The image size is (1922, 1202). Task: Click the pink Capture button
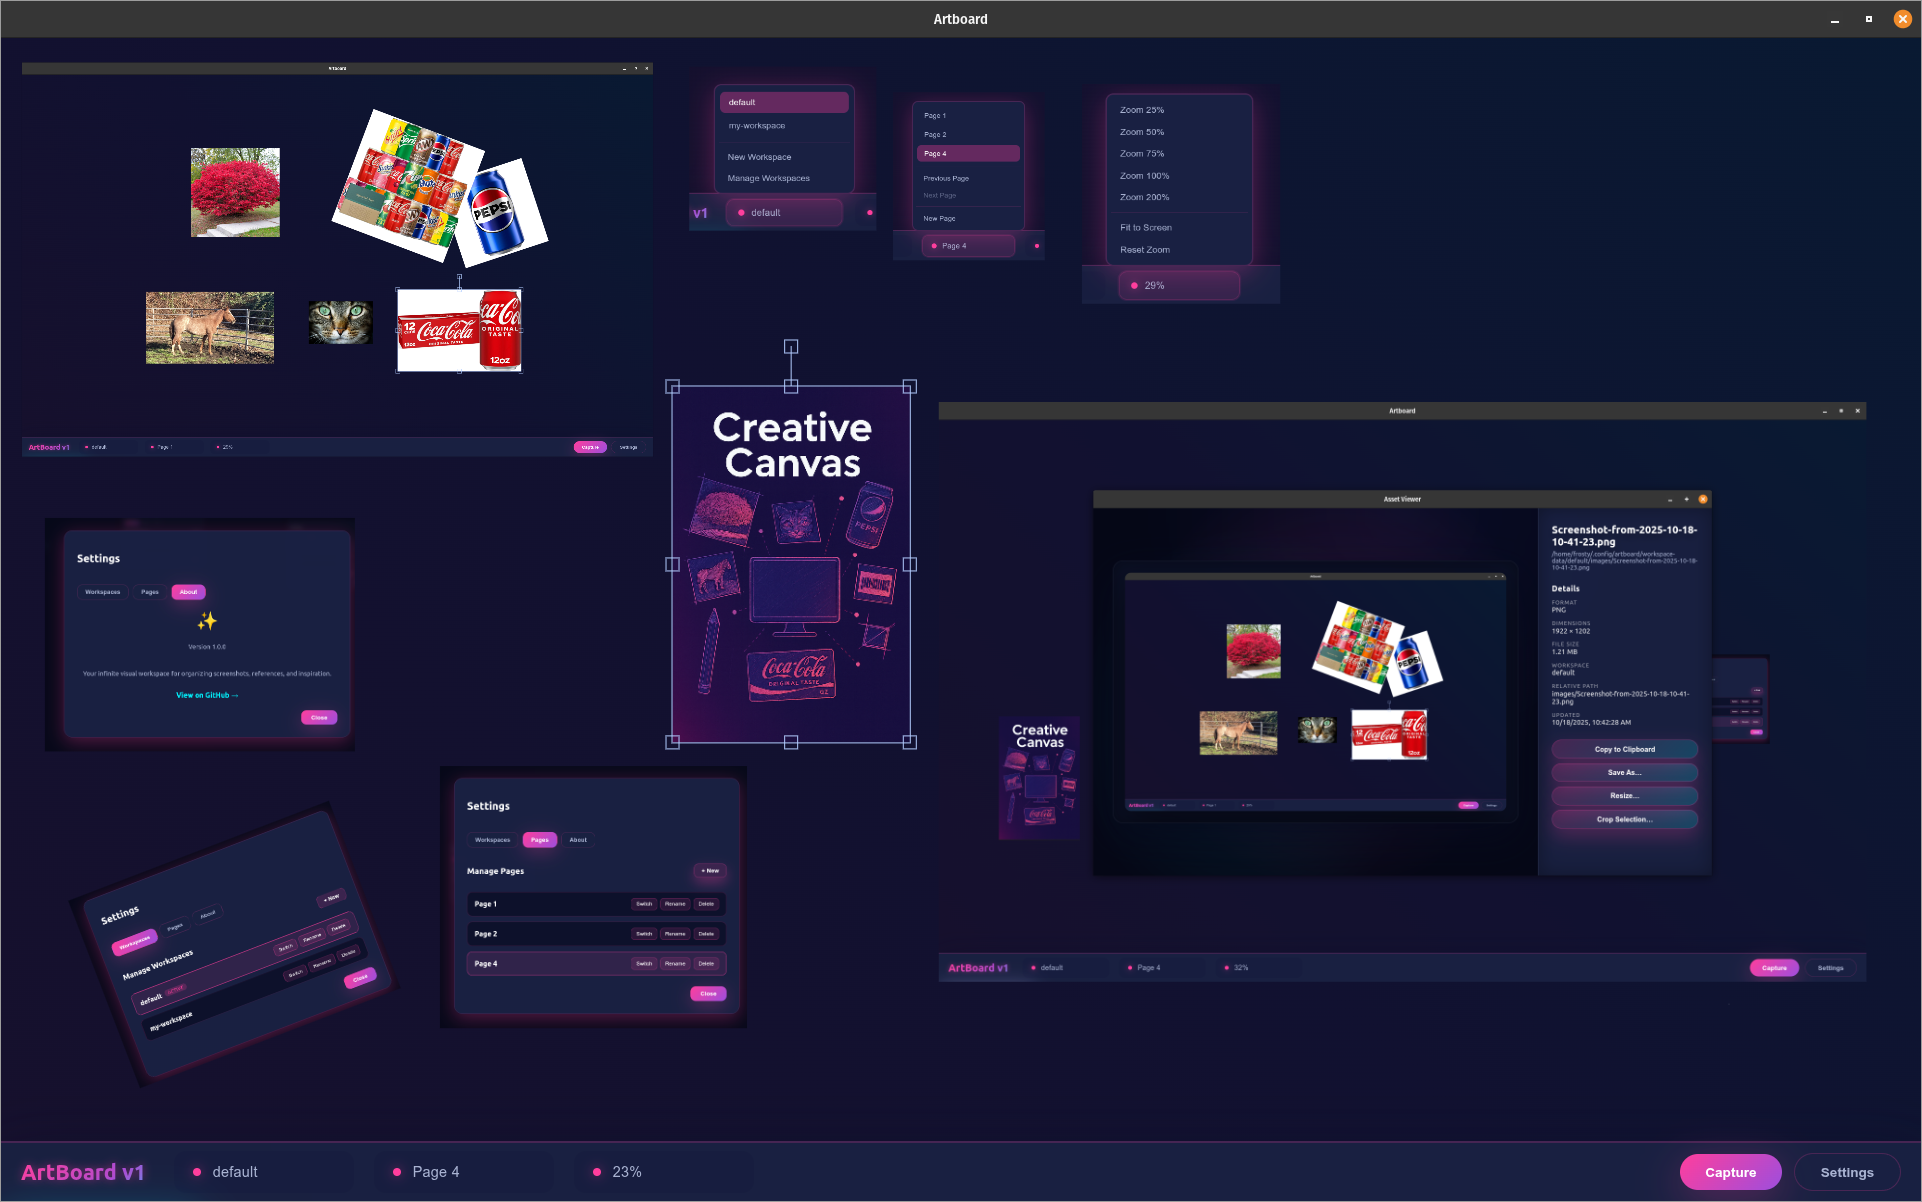1730,1172
